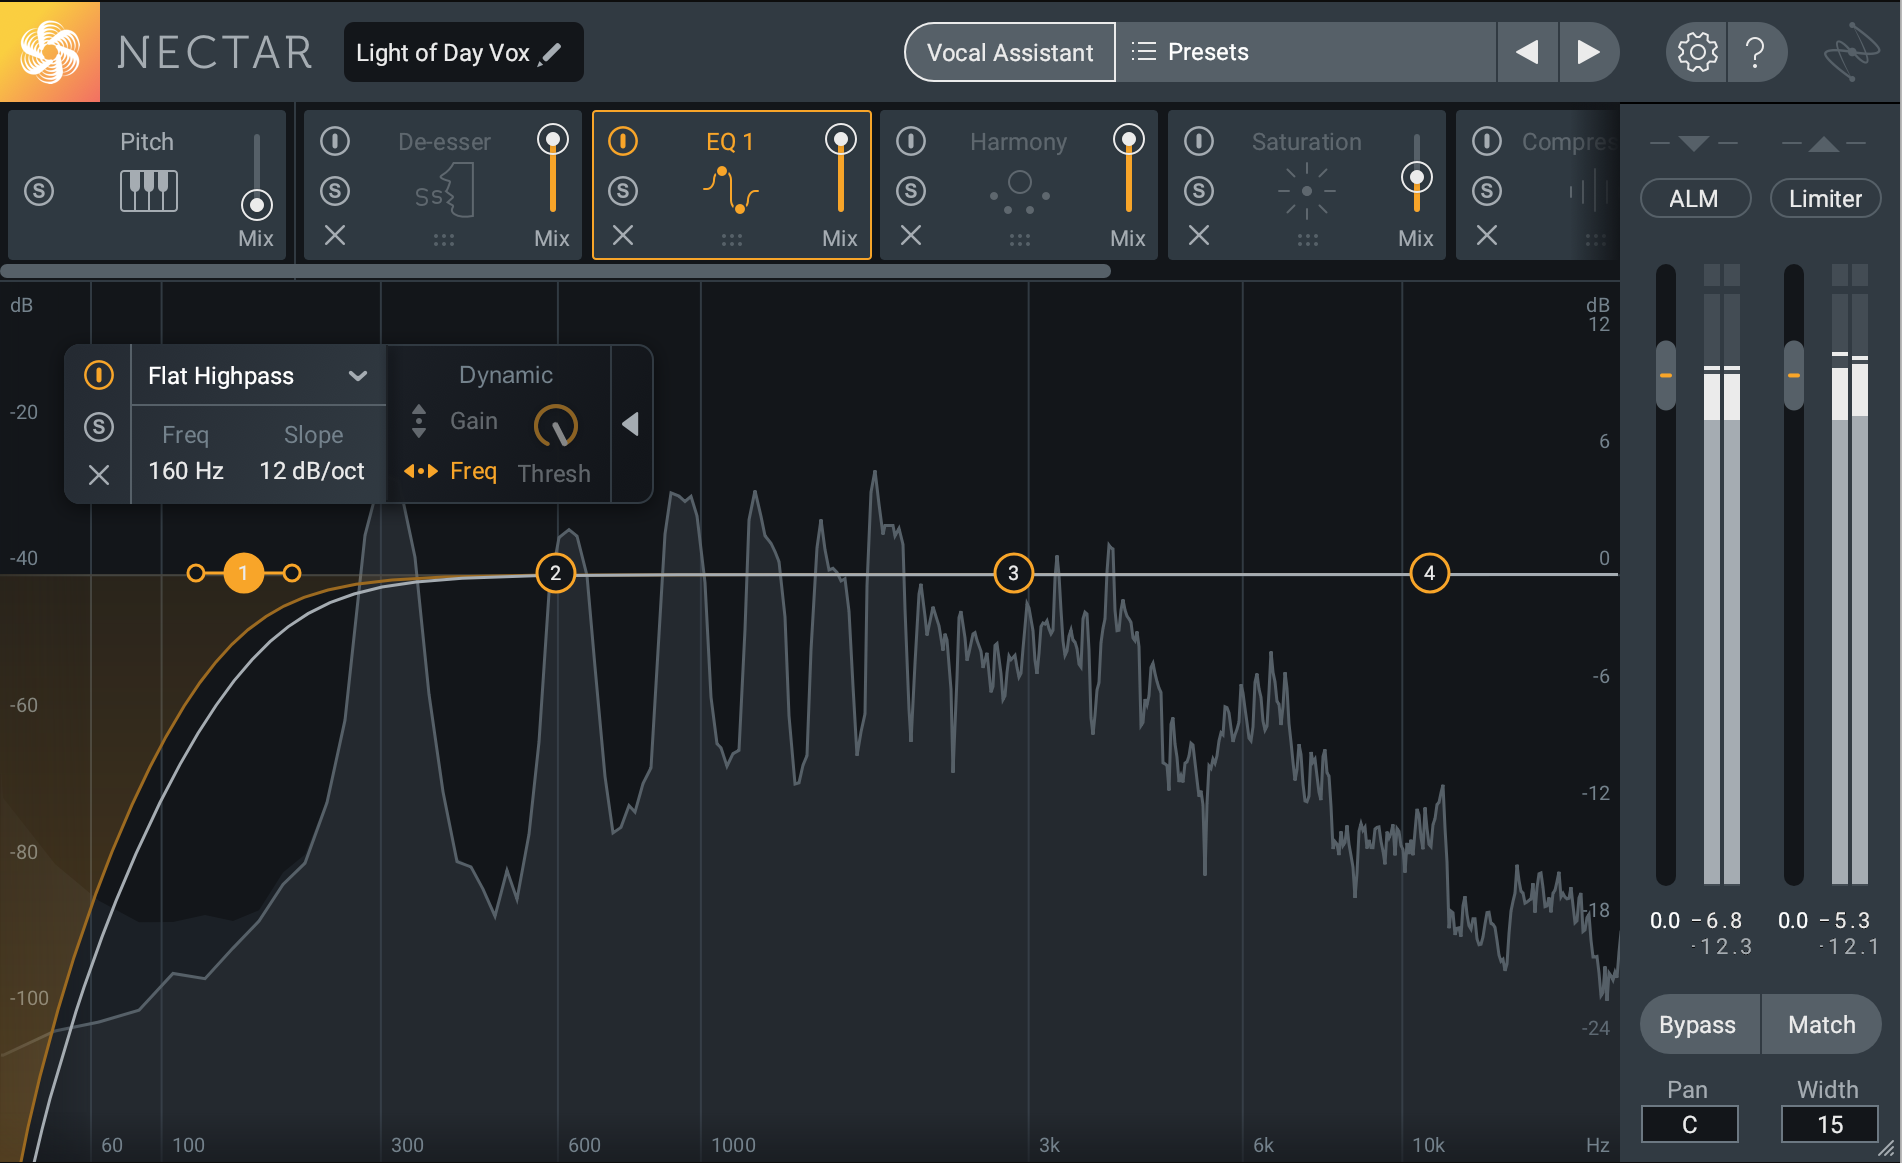Open settings with the gear icon
The width and height of the screenshot is (1902, 1163).
1697,52
